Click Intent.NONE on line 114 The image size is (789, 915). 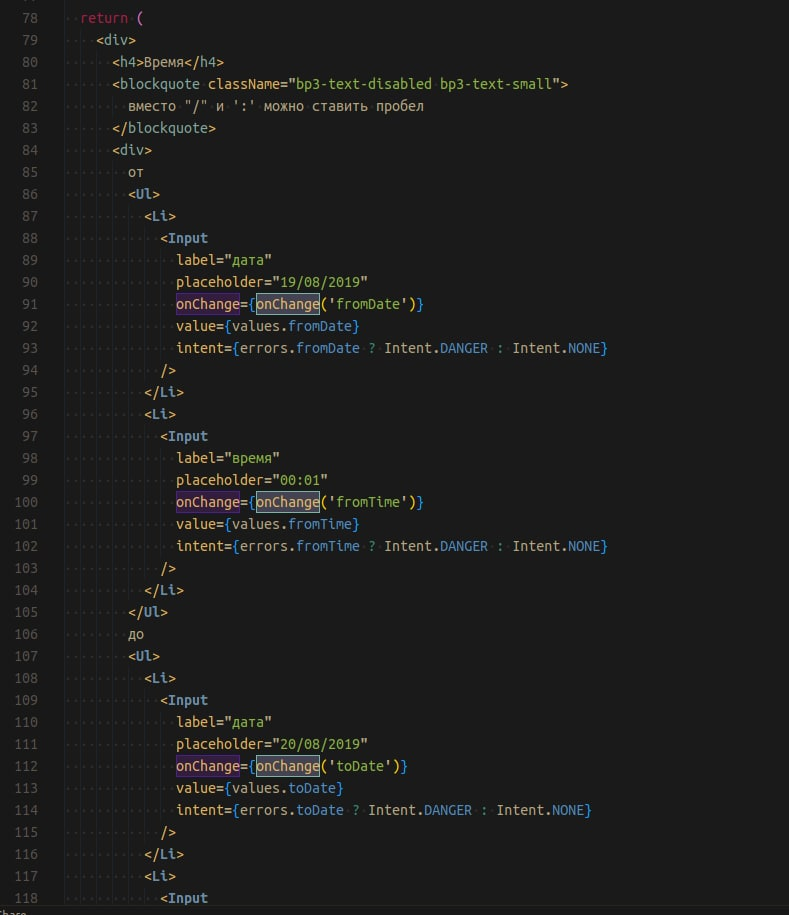click(540, 811)
